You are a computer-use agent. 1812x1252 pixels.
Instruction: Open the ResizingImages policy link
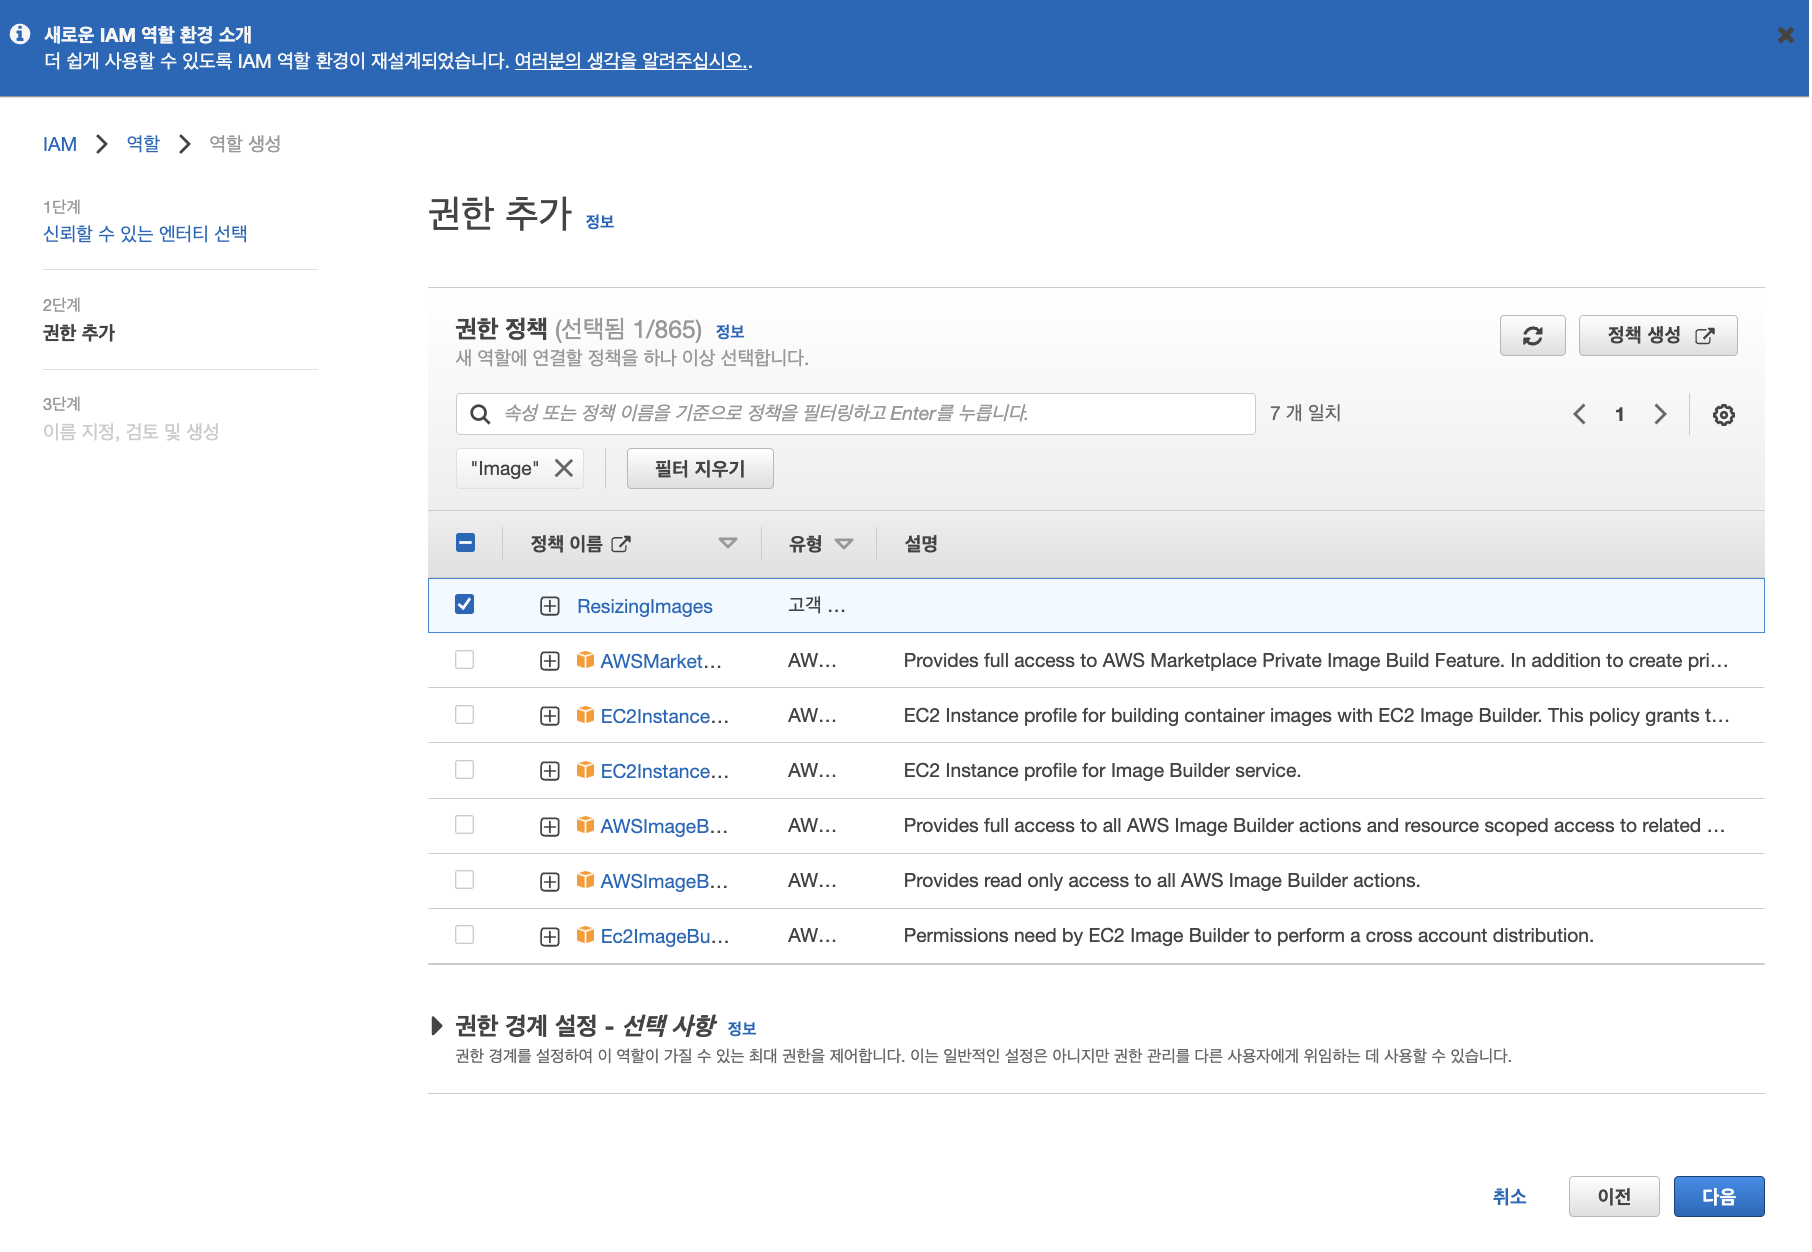[x=644, y=606]
